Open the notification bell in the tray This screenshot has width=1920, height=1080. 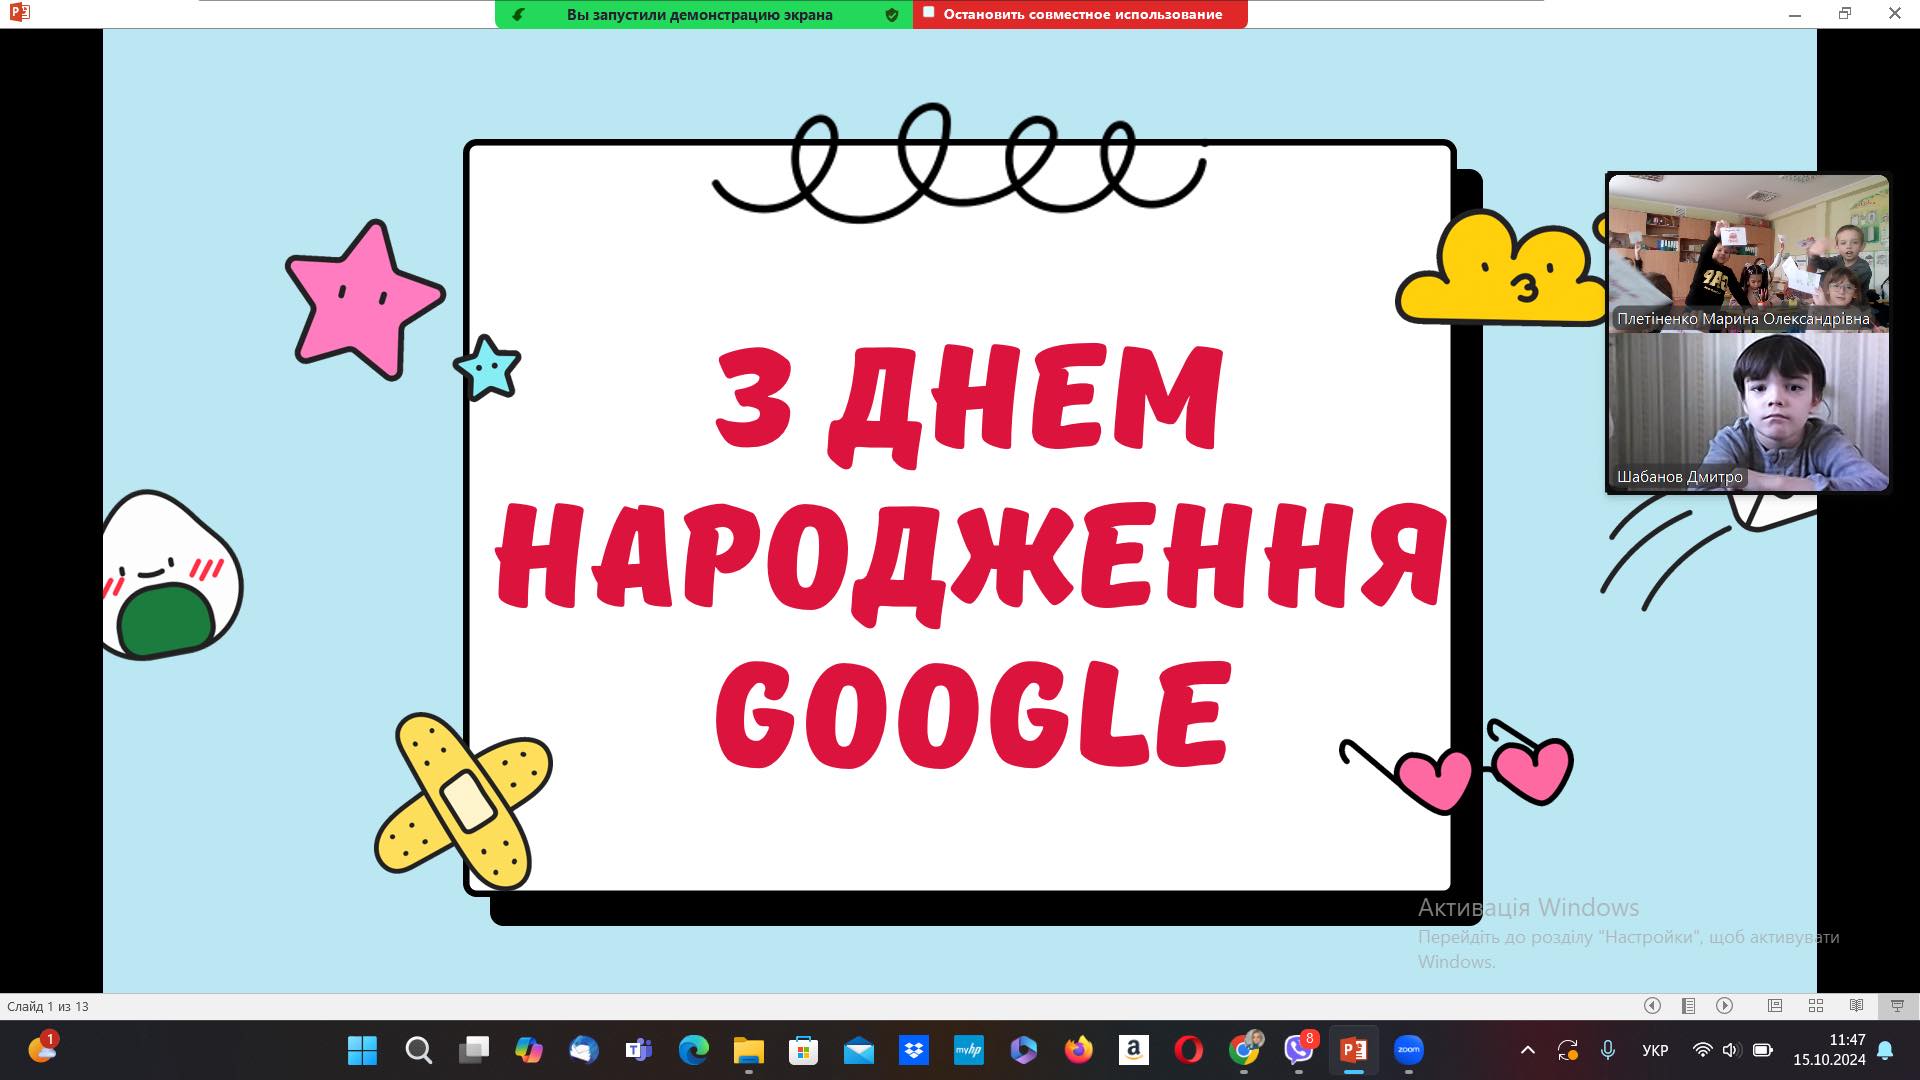(x=1885, y=1050)
